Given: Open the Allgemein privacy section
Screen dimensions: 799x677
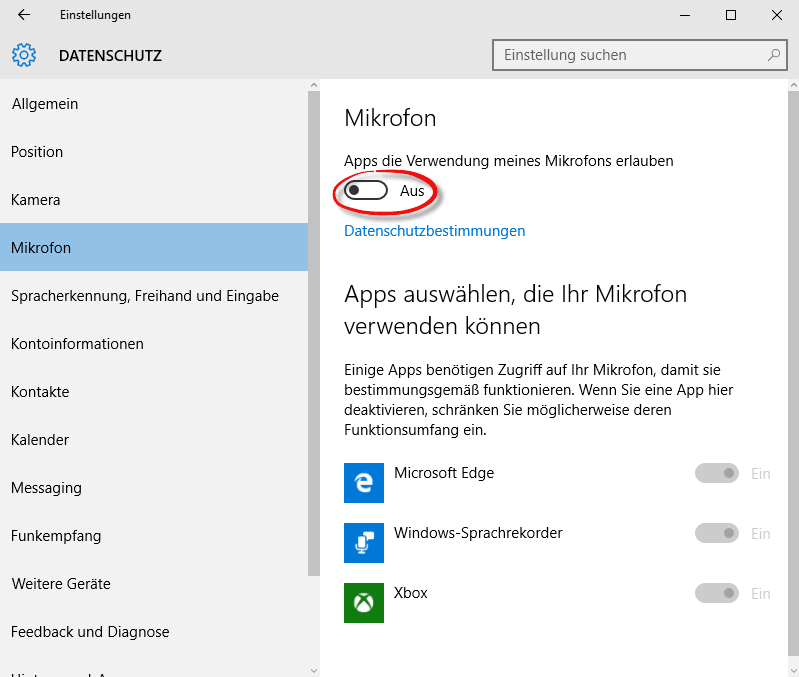Looking at the screenshot, I should (x=45, y=104).
